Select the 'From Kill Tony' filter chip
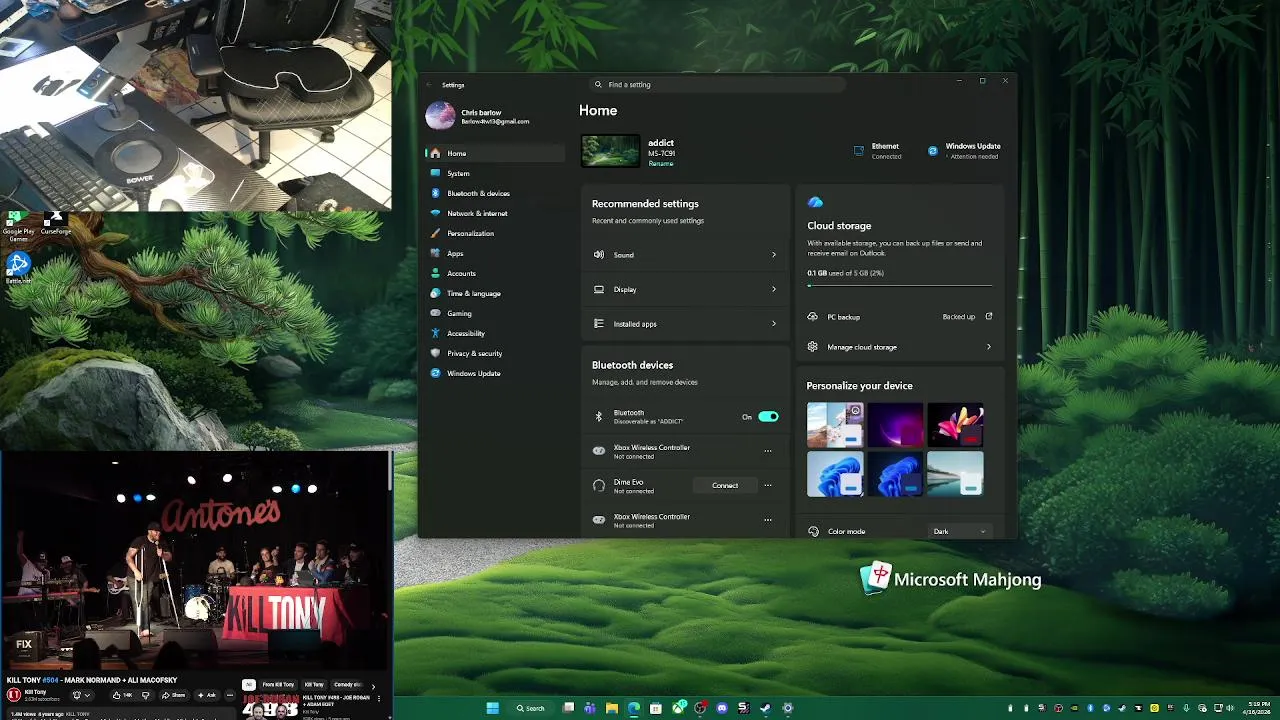 [x=278, y=685]
